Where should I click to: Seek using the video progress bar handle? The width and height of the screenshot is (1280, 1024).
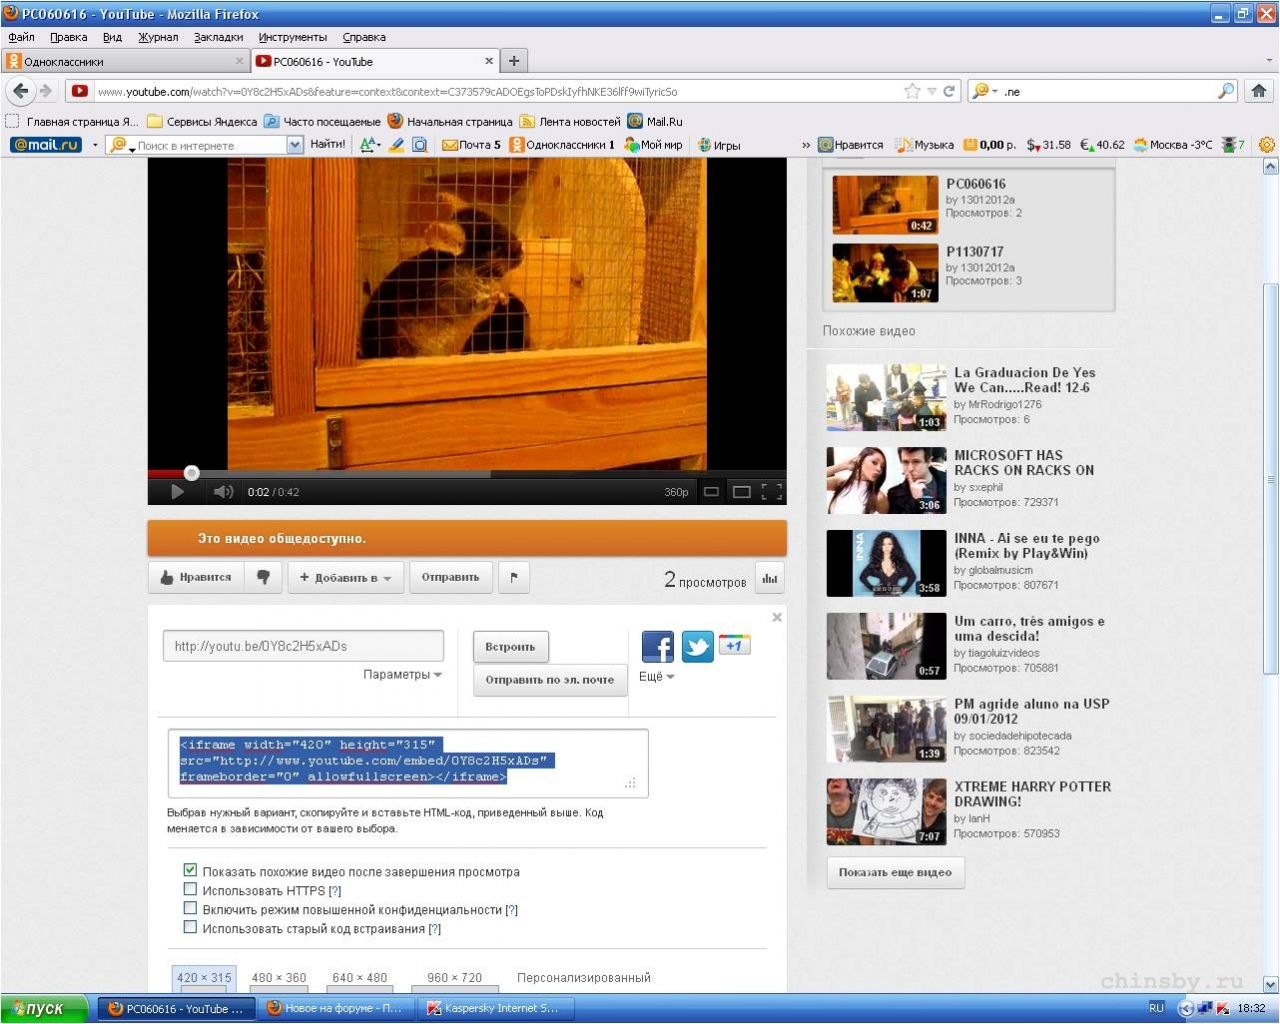click(x=191, y=473)
